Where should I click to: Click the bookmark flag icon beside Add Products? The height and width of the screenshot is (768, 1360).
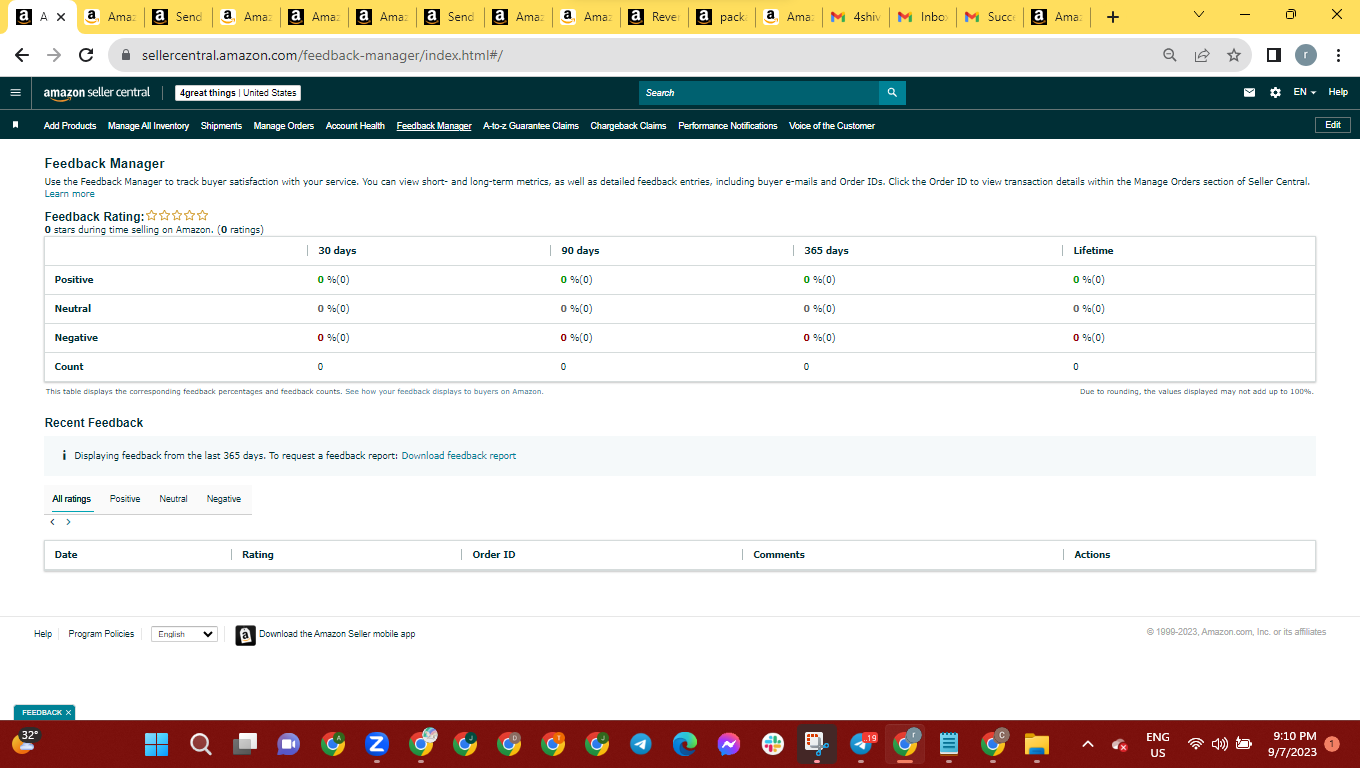[15, 126]
